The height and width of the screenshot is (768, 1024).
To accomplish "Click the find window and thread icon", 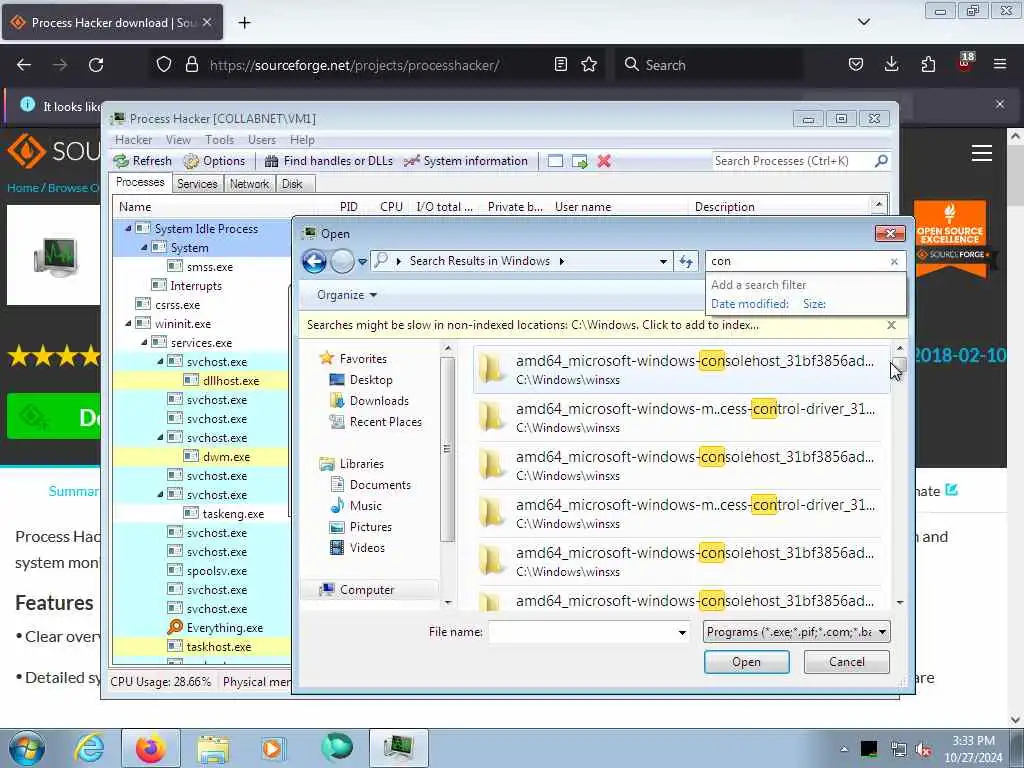I will click(x=579, y=161).
